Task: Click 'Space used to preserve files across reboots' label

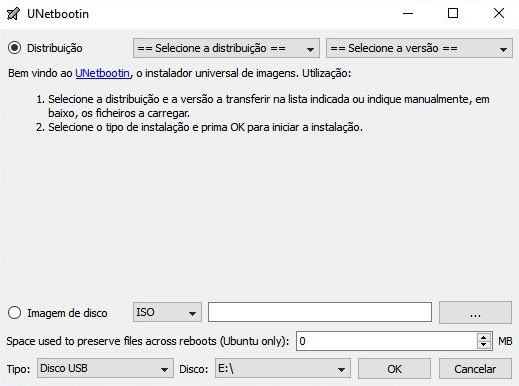Action: [148, 341]
